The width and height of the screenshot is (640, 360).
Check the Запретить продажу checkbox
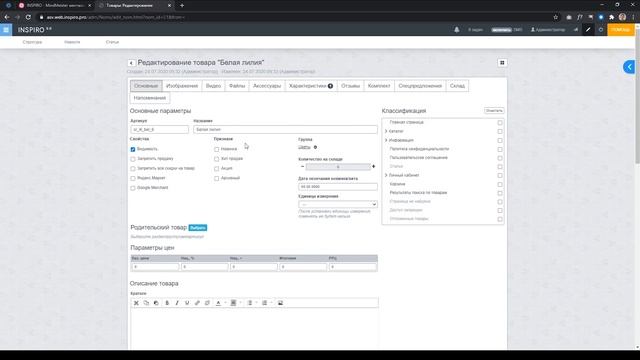point(133,159)
